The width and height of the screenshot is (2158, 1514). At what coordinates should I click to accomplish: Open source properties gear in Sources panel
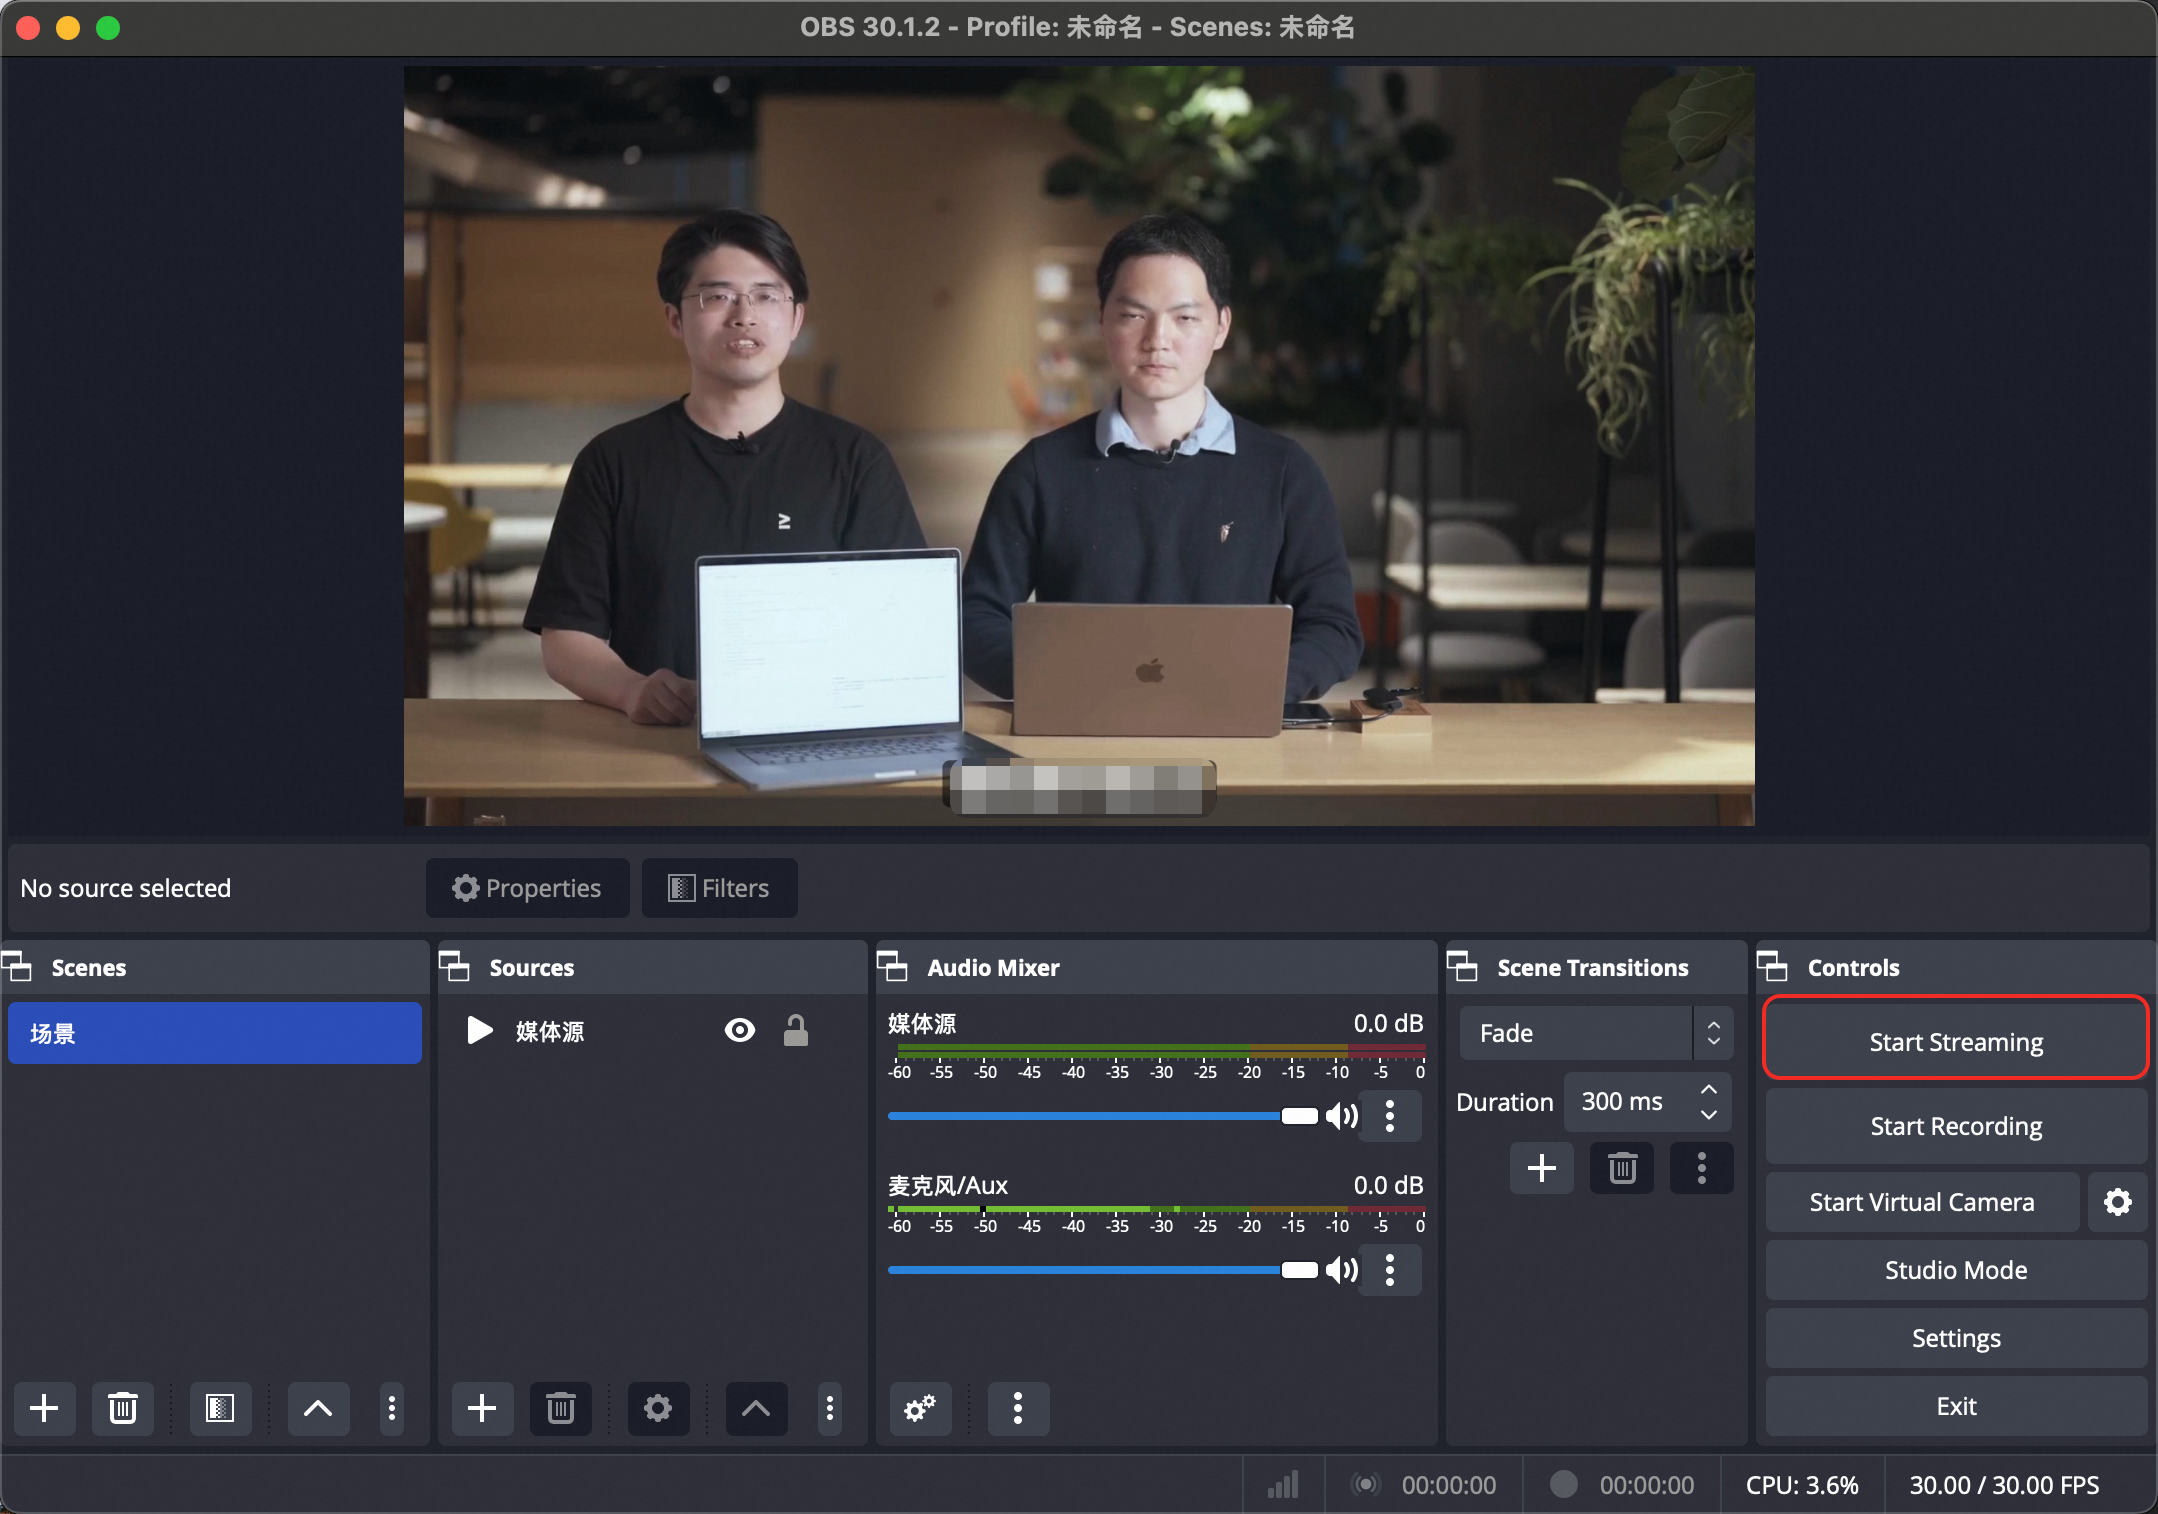658,1408
